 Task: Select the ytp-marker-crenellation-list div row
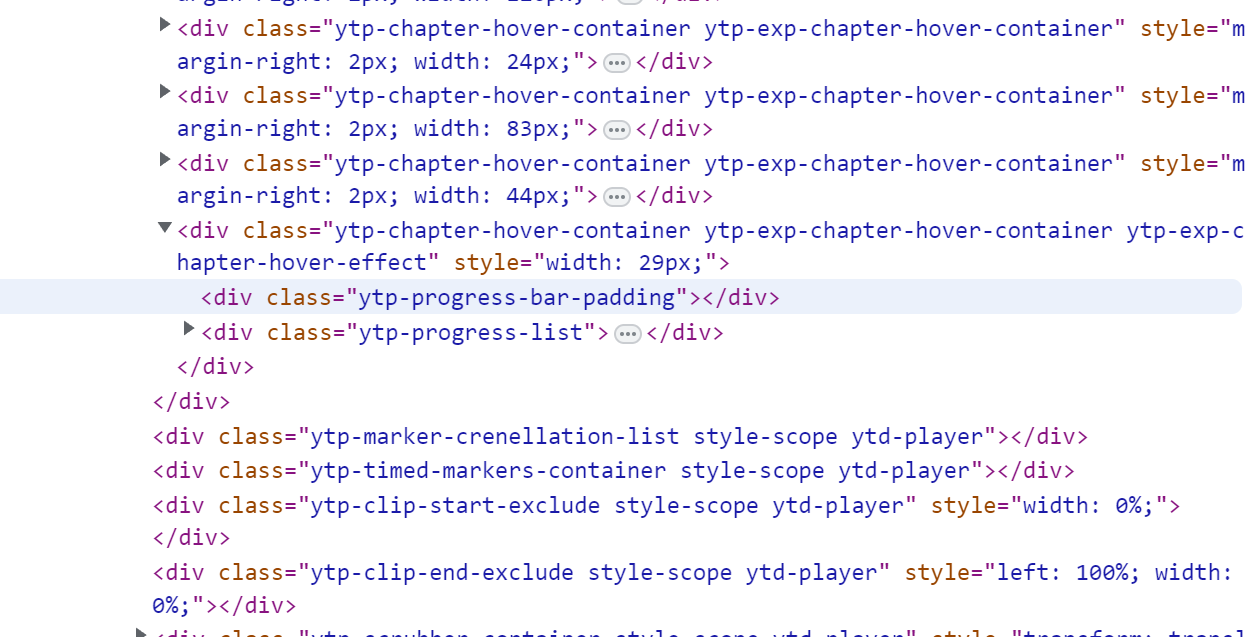coord(620,437)
